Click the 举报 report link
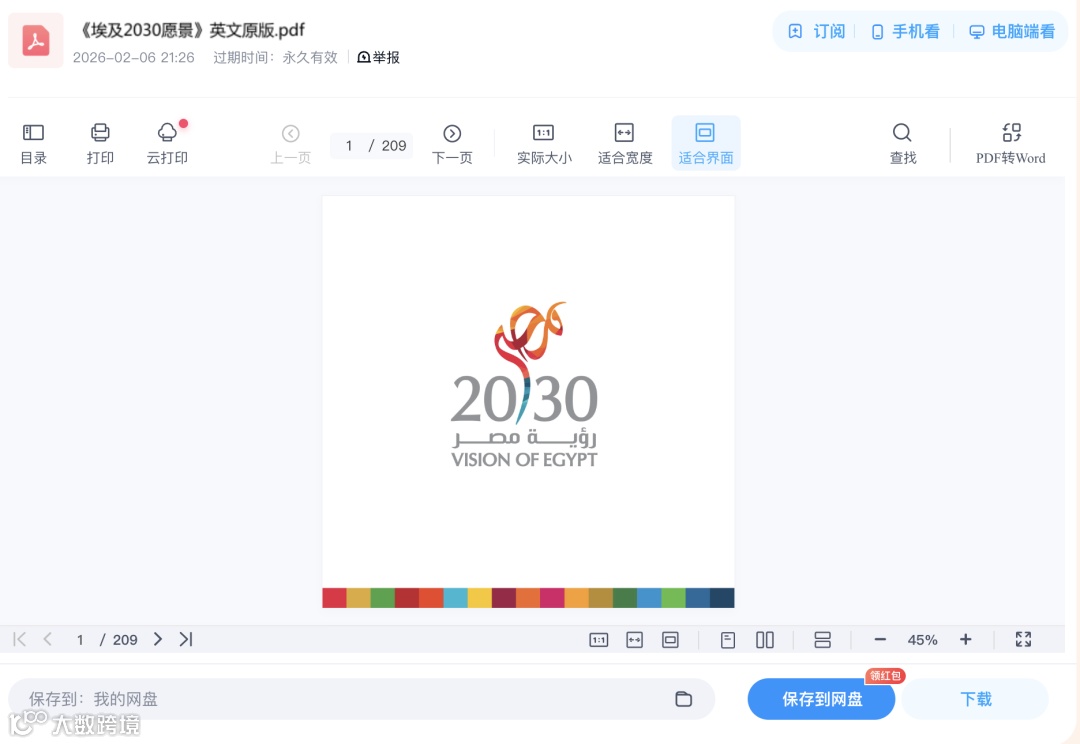The width and height of the screenshot is (1080, 744). (379, 57)
